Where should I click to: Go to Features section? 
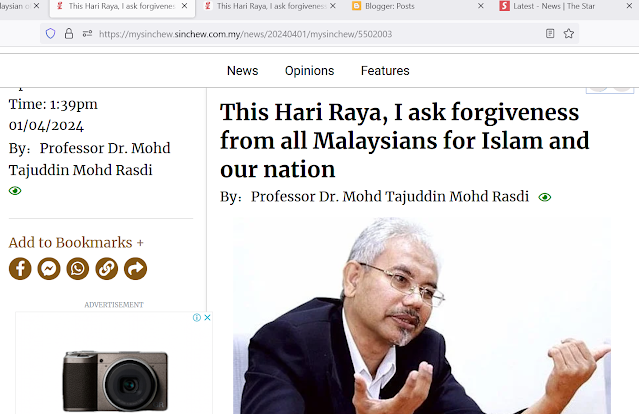[385, 70]
